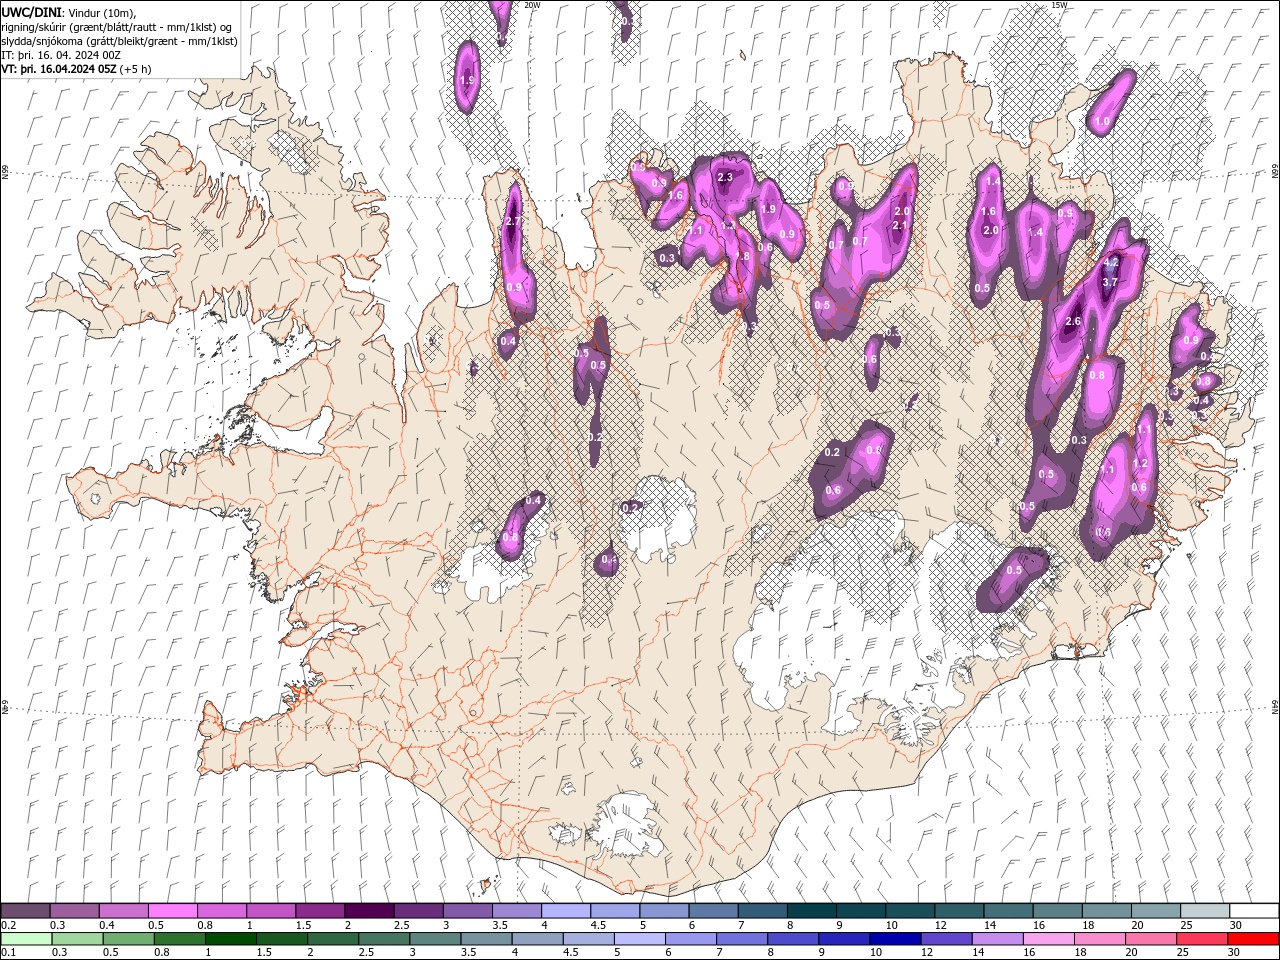
Task: Click the 3.7 snowfall value on map
Action: pyautogui.click(x=1109, y=282)
